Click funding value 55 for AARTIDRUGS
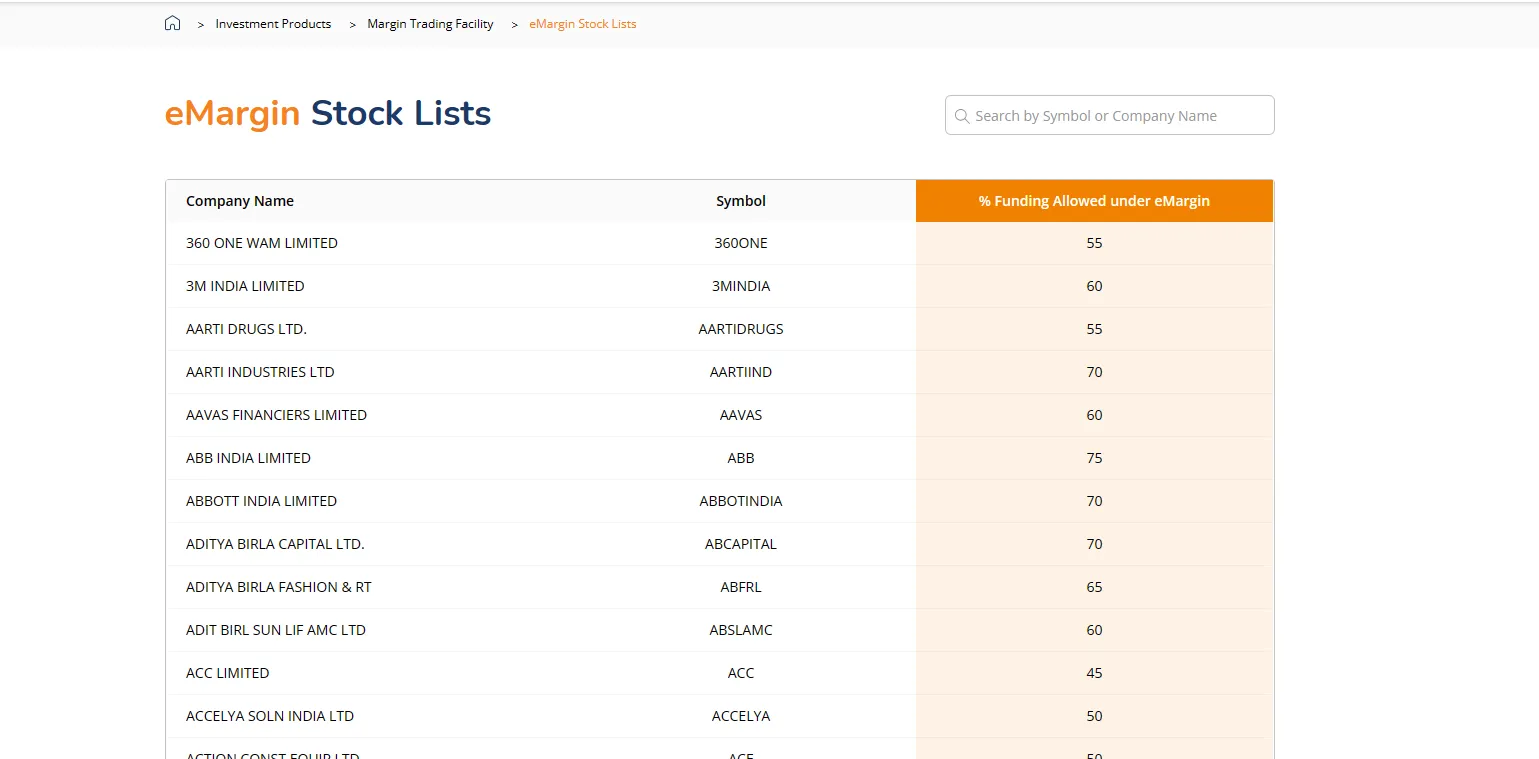 (1094, 329)
